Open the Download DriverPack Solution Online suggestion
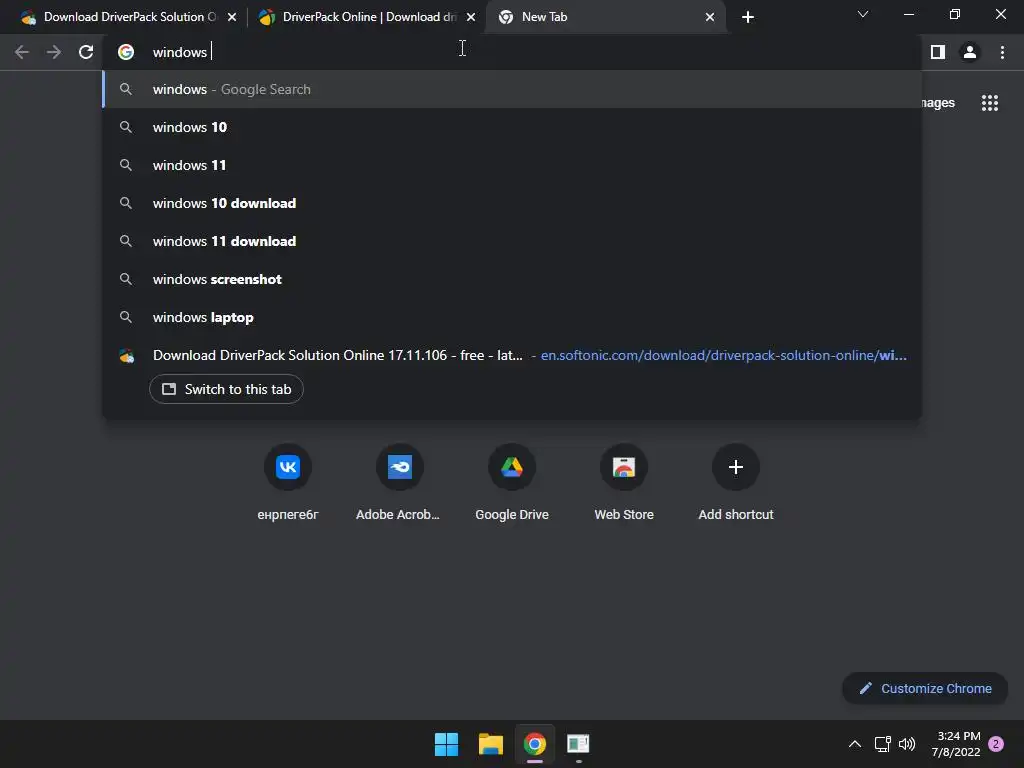 [512, 355]
